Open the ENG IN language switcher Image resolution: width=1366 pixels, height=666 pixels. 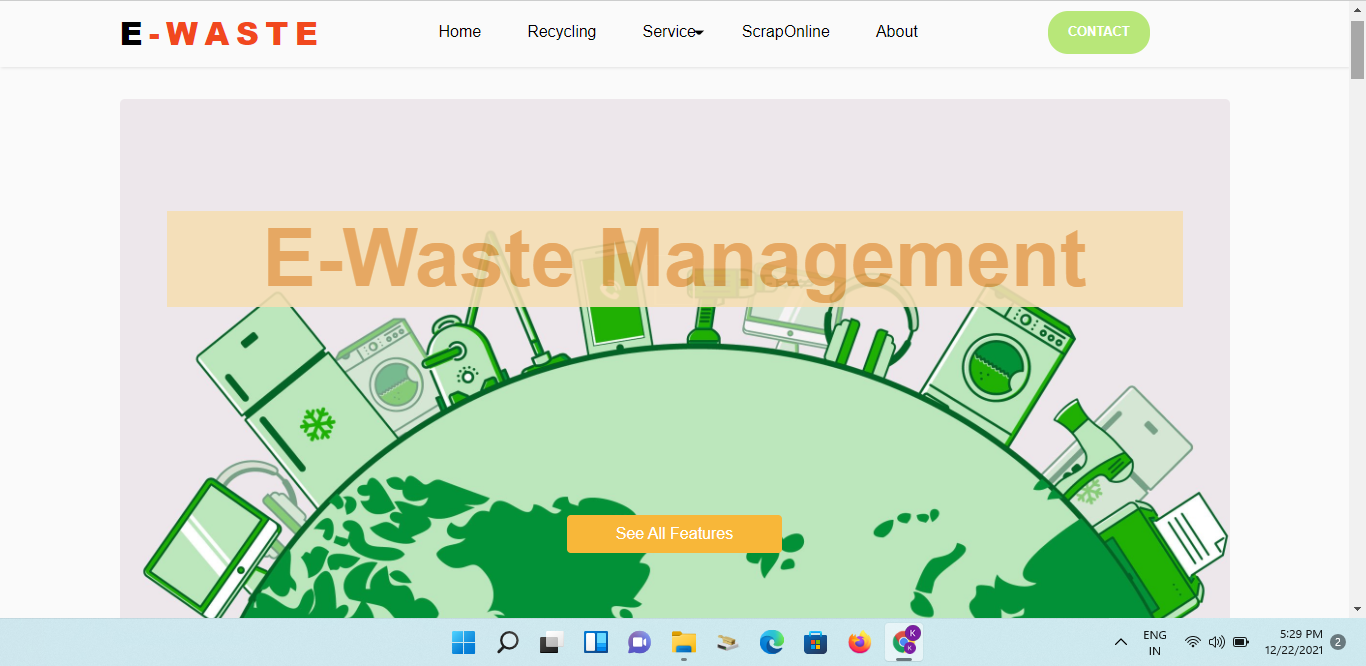1155,641
